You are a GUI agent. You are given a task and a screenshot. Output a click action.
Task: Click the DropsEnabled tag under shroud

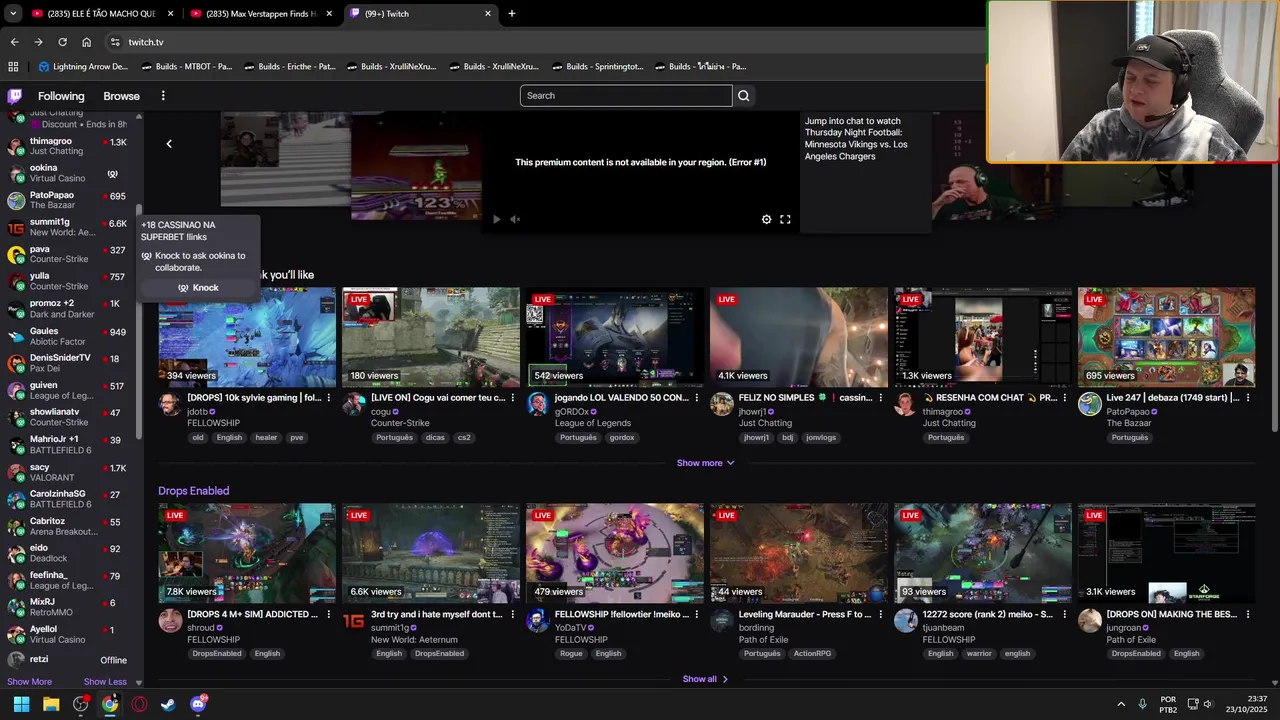(x=217, y=654)
